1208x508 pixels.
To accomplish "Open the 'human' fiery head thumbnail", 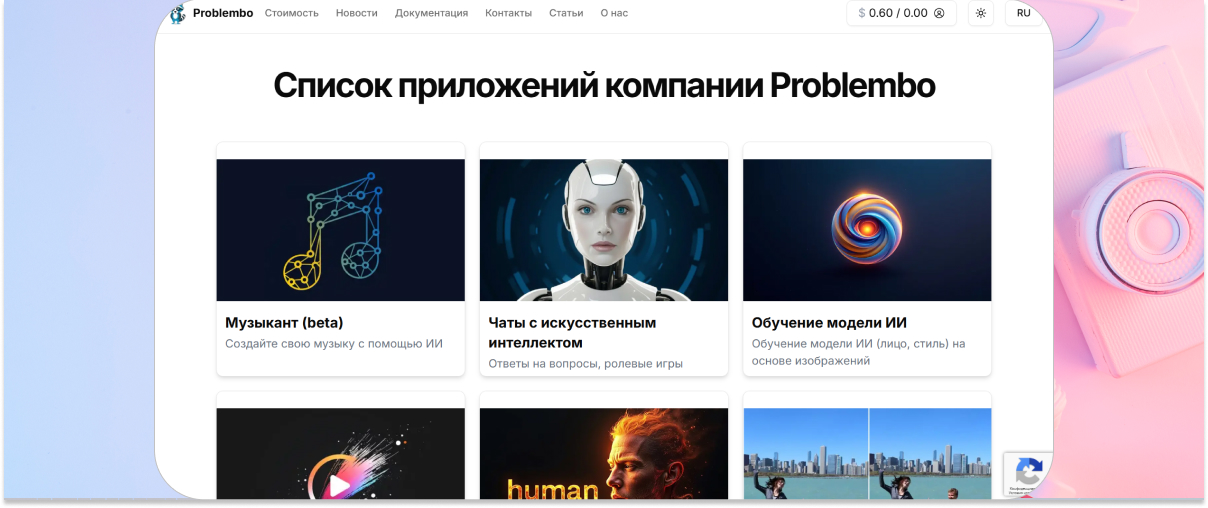I will [604, 453].
